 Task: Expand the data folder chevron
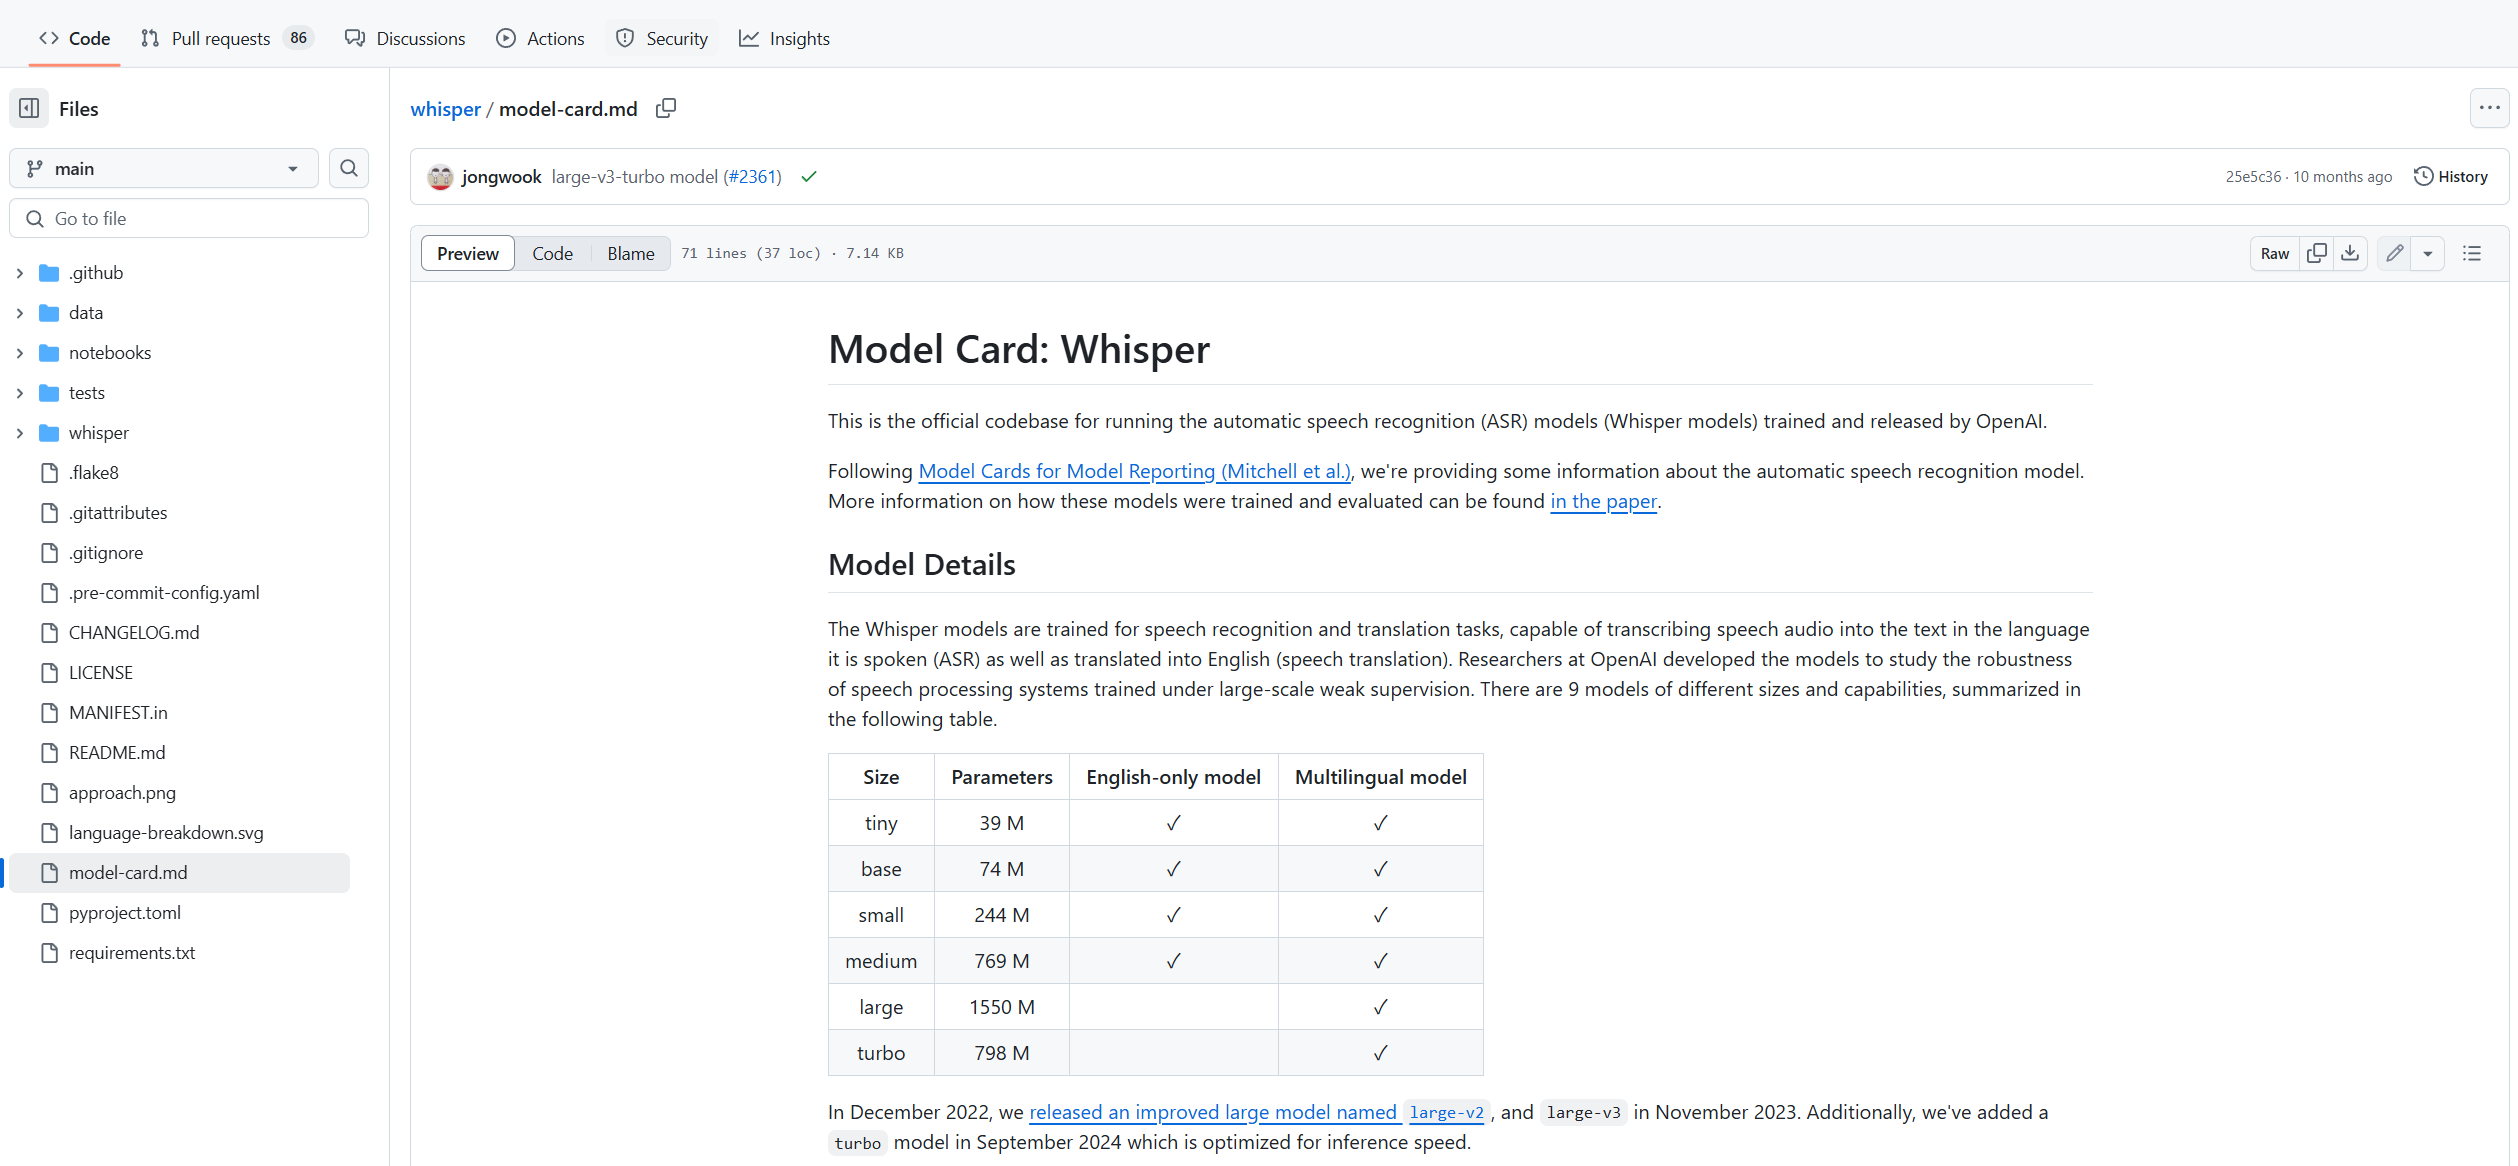coord(20,313)
